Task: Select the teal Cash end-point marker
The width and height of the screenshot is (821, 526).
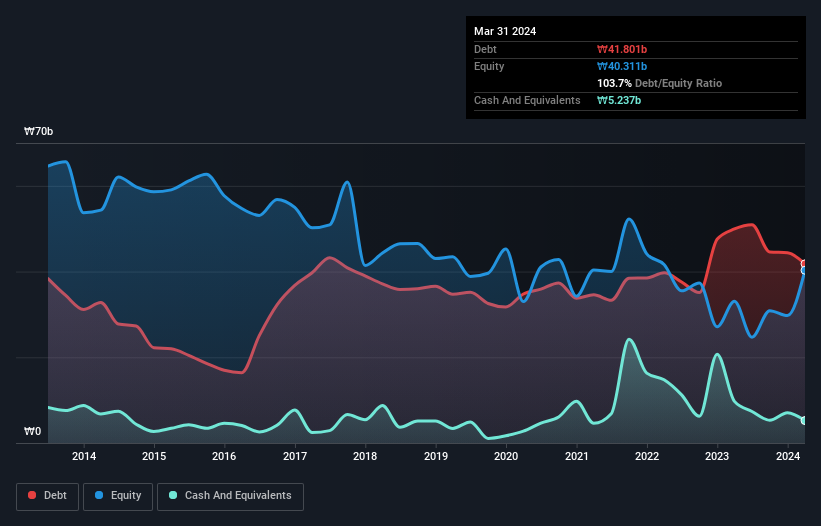Action: (804, 421)
